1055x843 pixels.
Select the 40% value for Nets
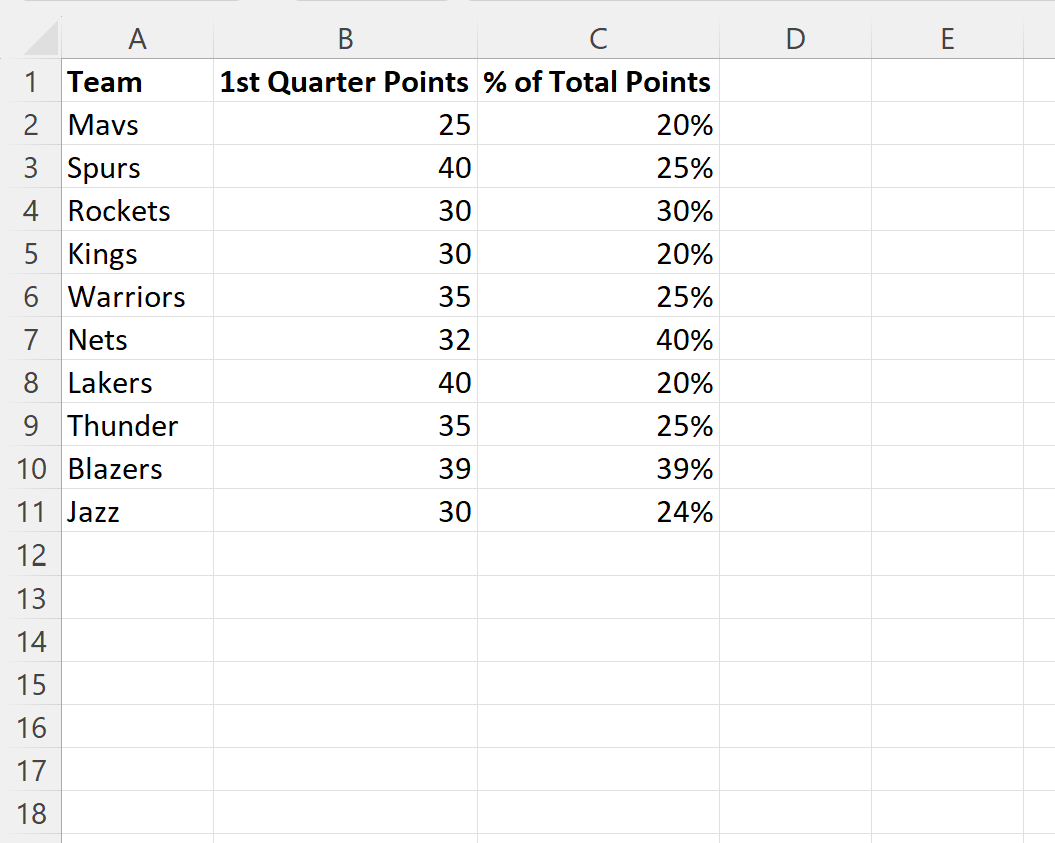pos(597,340)
